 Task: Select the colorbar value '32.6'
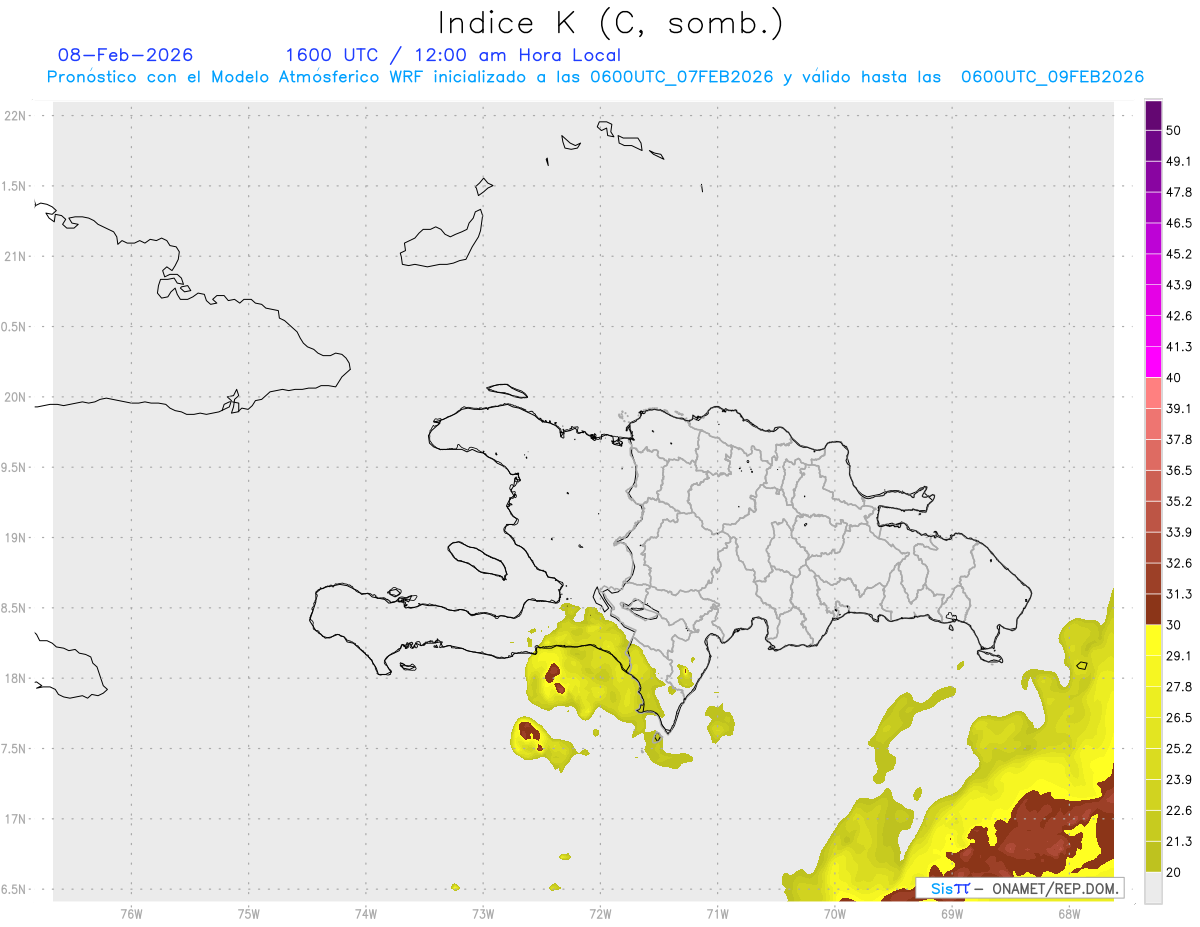click(1179, 563)
